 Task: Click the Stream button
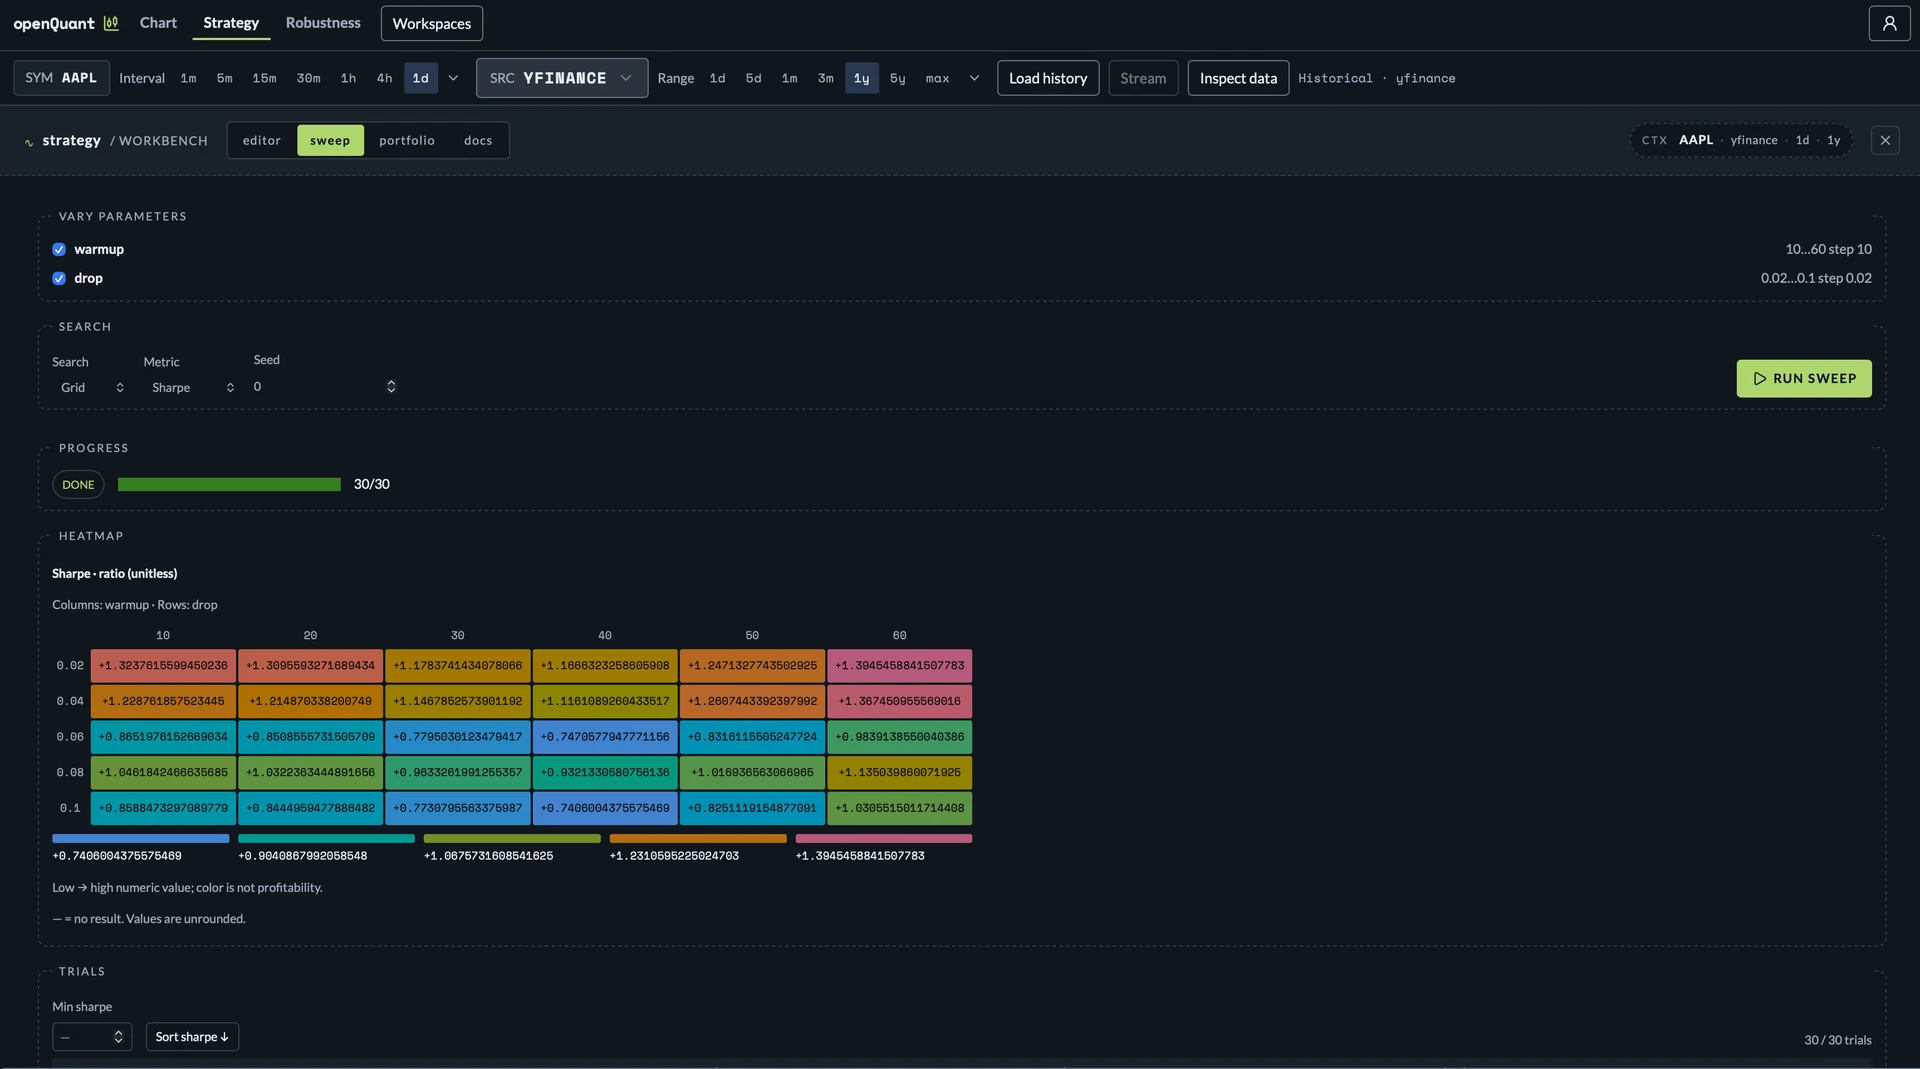pos(1143,78)
